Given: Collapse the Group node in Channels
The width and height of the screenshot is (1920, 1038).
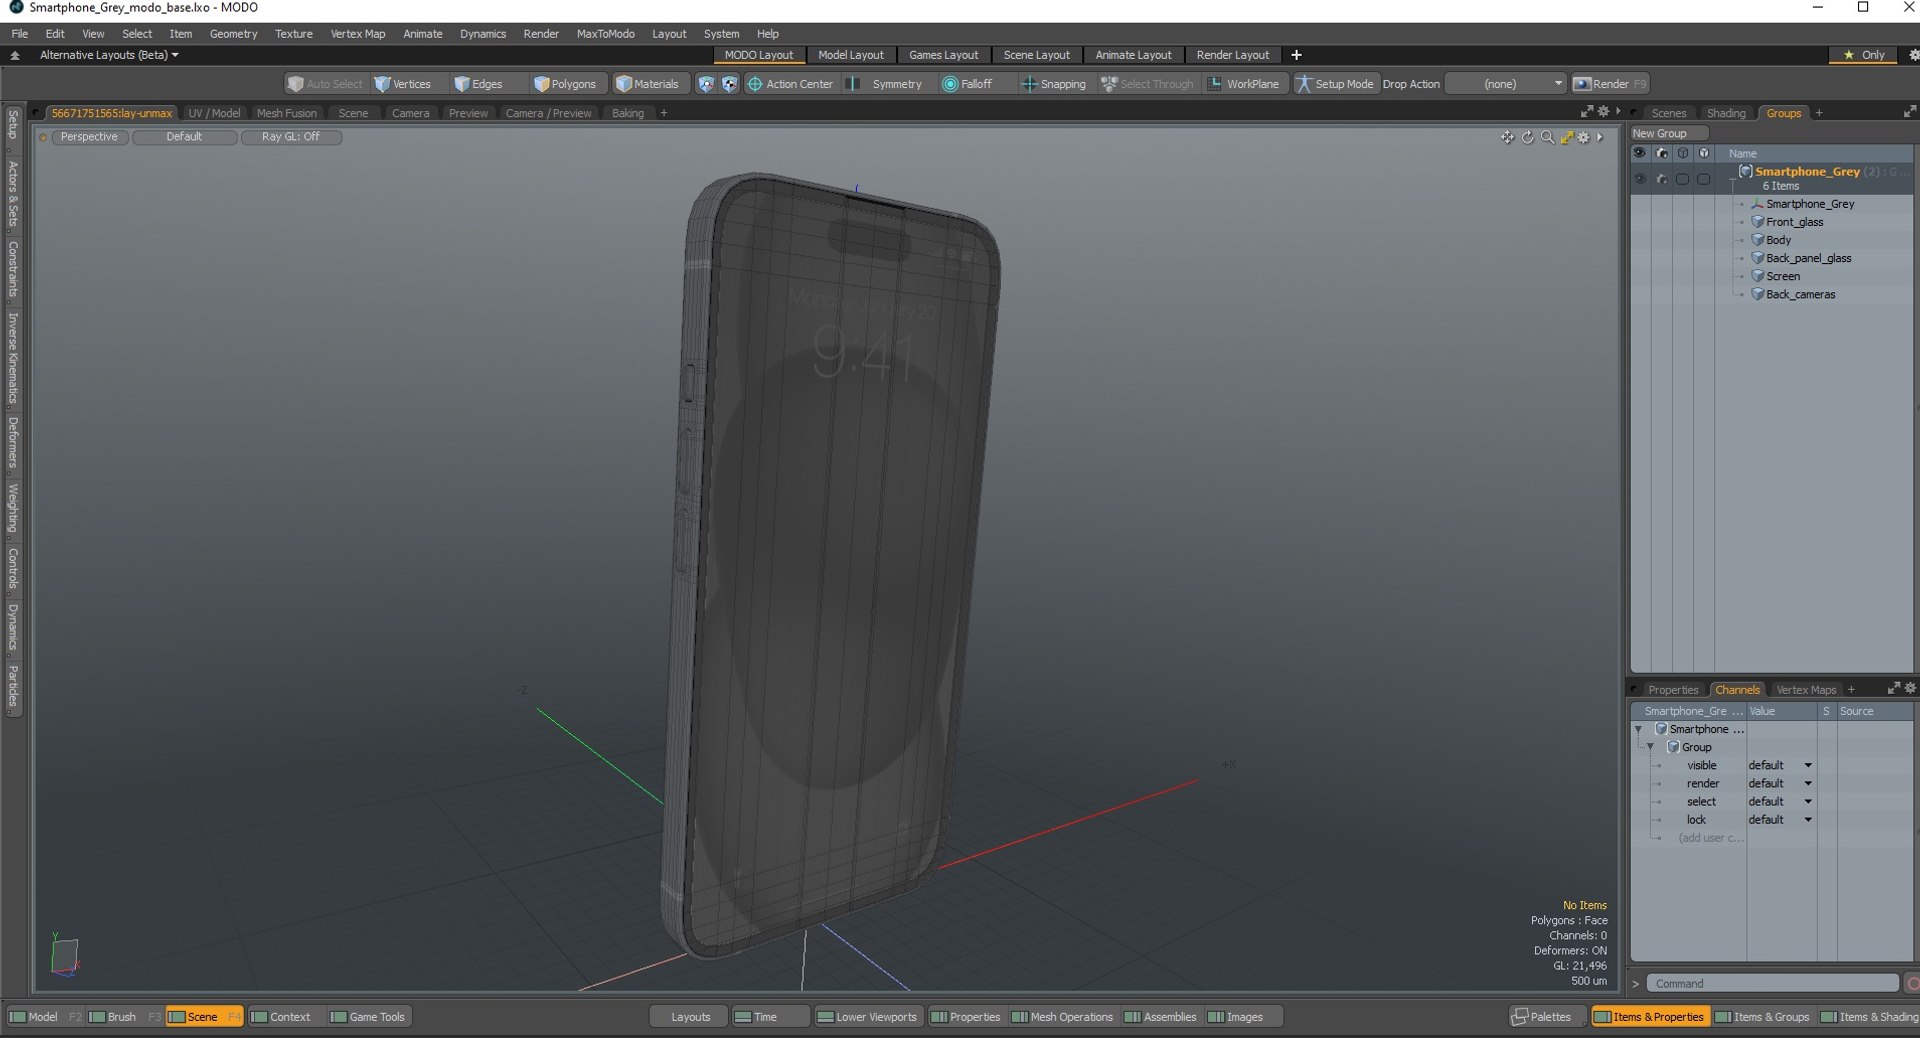Looking at the screenshot, I should point(1651,747).
